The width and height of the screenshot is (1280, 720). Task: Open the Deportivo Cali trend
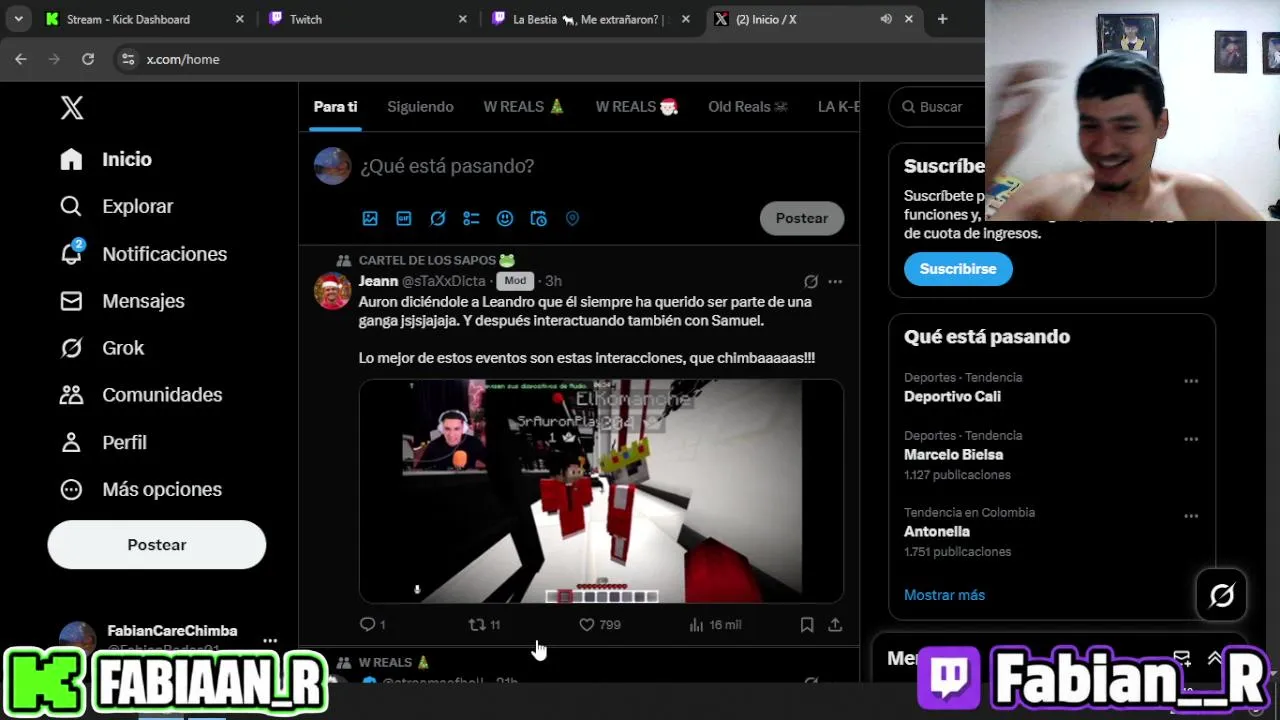[952, 396]
